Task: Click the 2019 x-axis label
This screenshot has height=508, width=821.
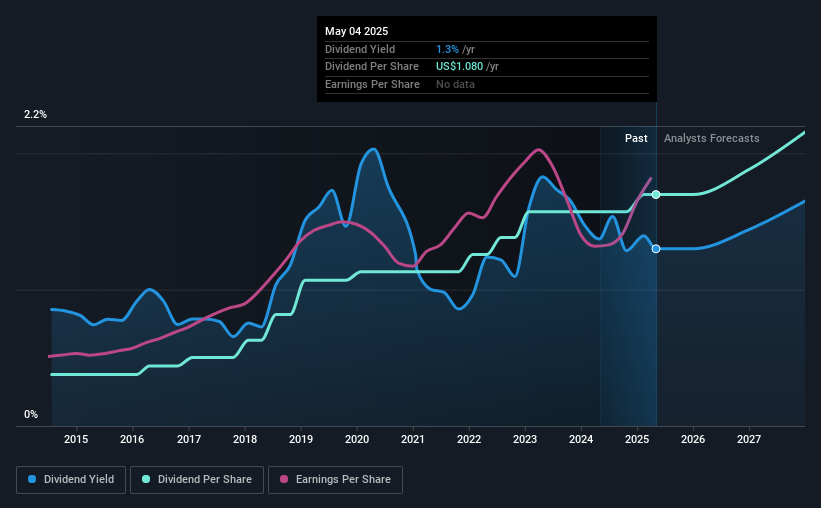Action: point(301,439)
